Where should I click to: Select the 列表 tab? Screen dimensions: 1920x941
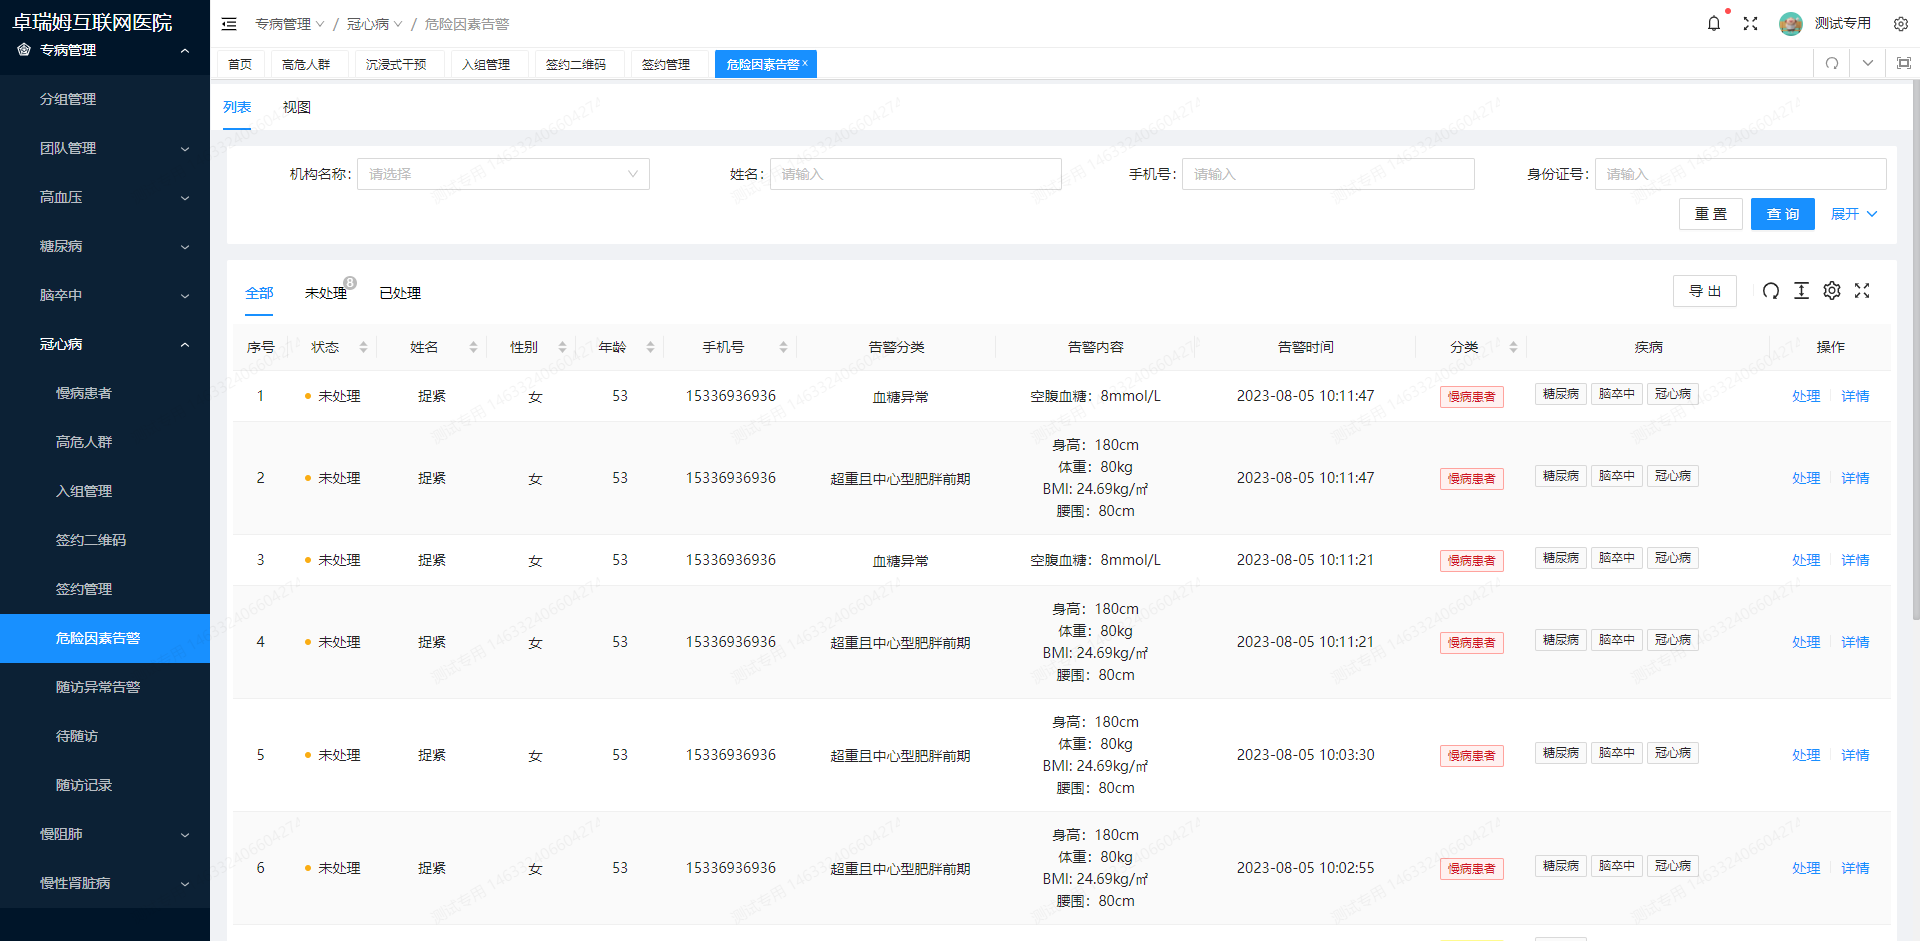(237, 107)
